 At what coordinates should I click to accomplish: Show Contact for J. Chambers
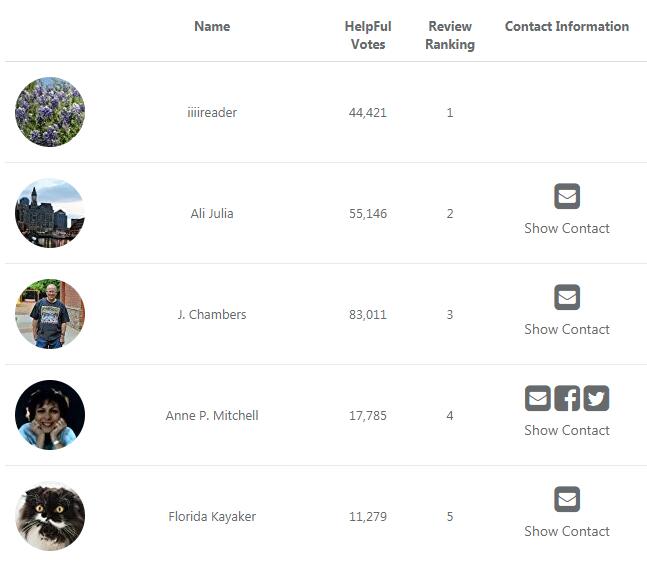coord(567,329)
